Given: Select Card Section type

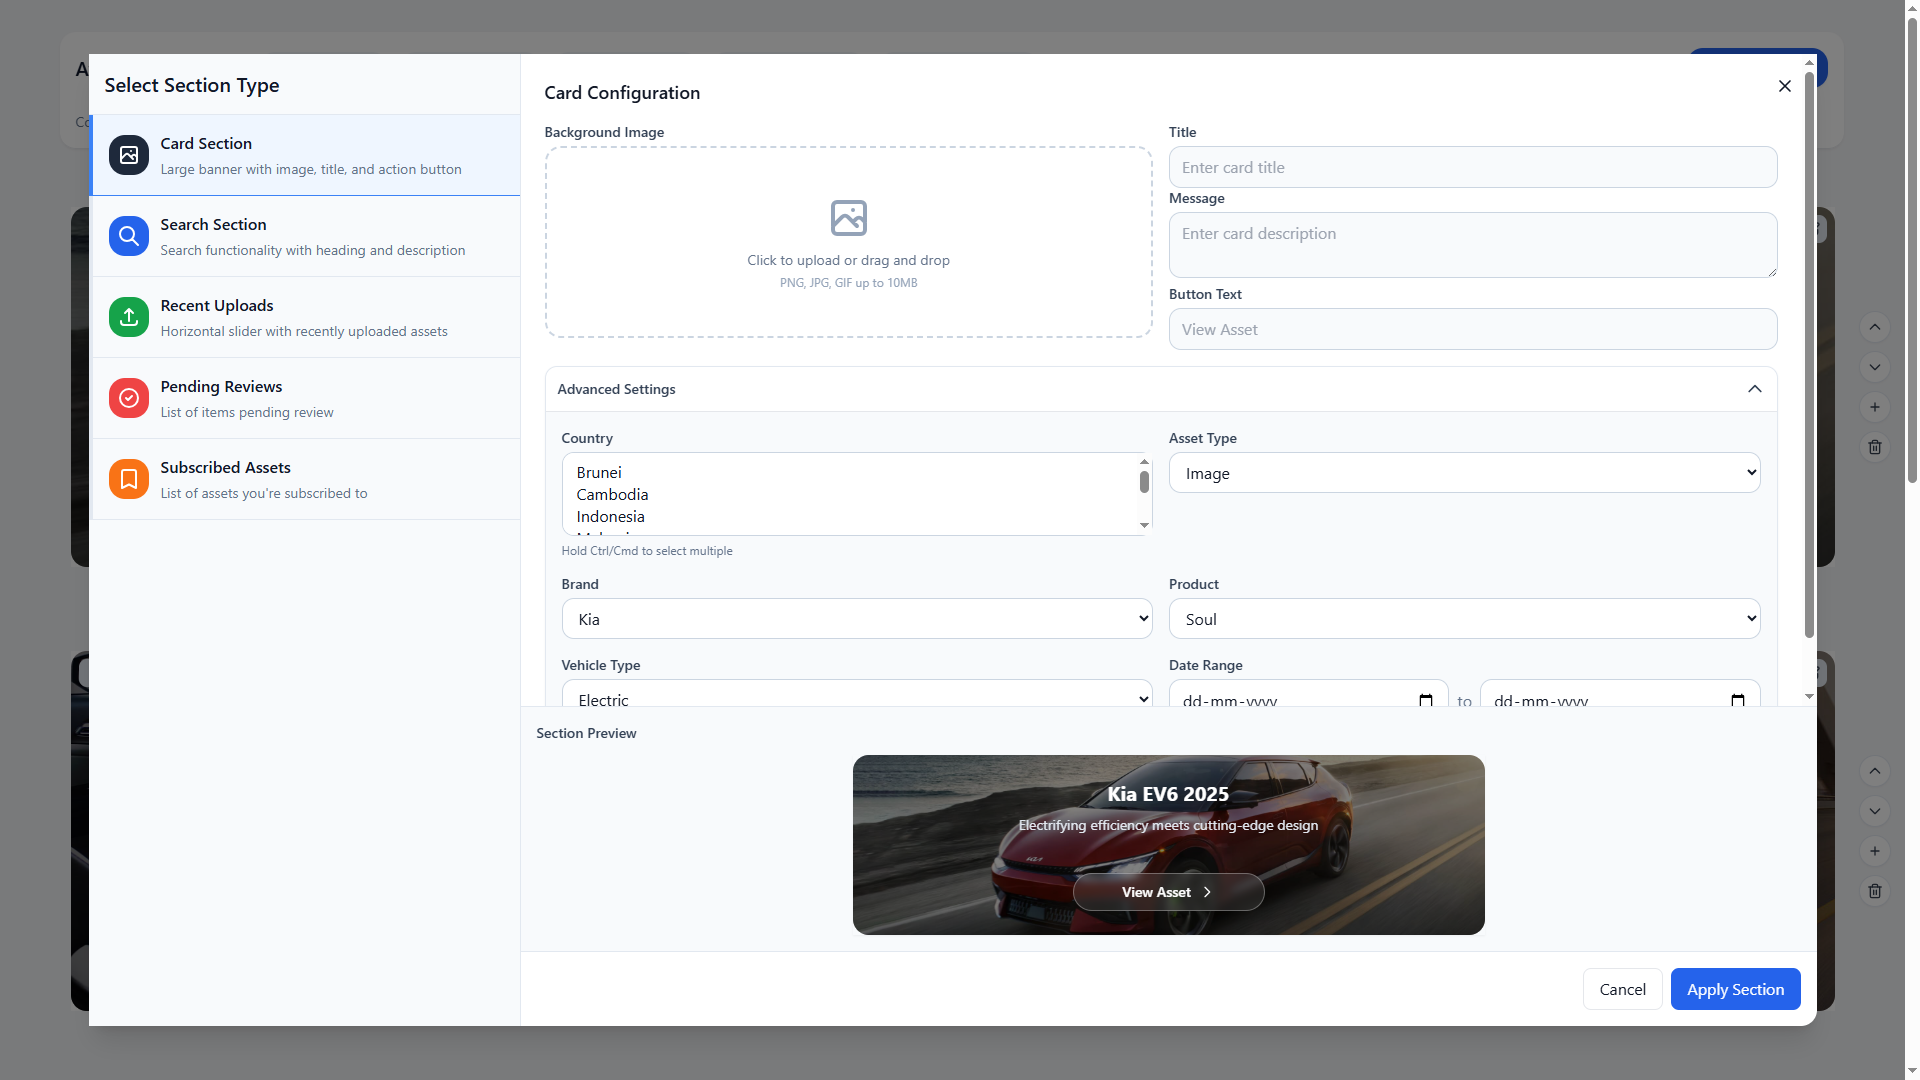Looking at the screenshot, I should 306,155.
